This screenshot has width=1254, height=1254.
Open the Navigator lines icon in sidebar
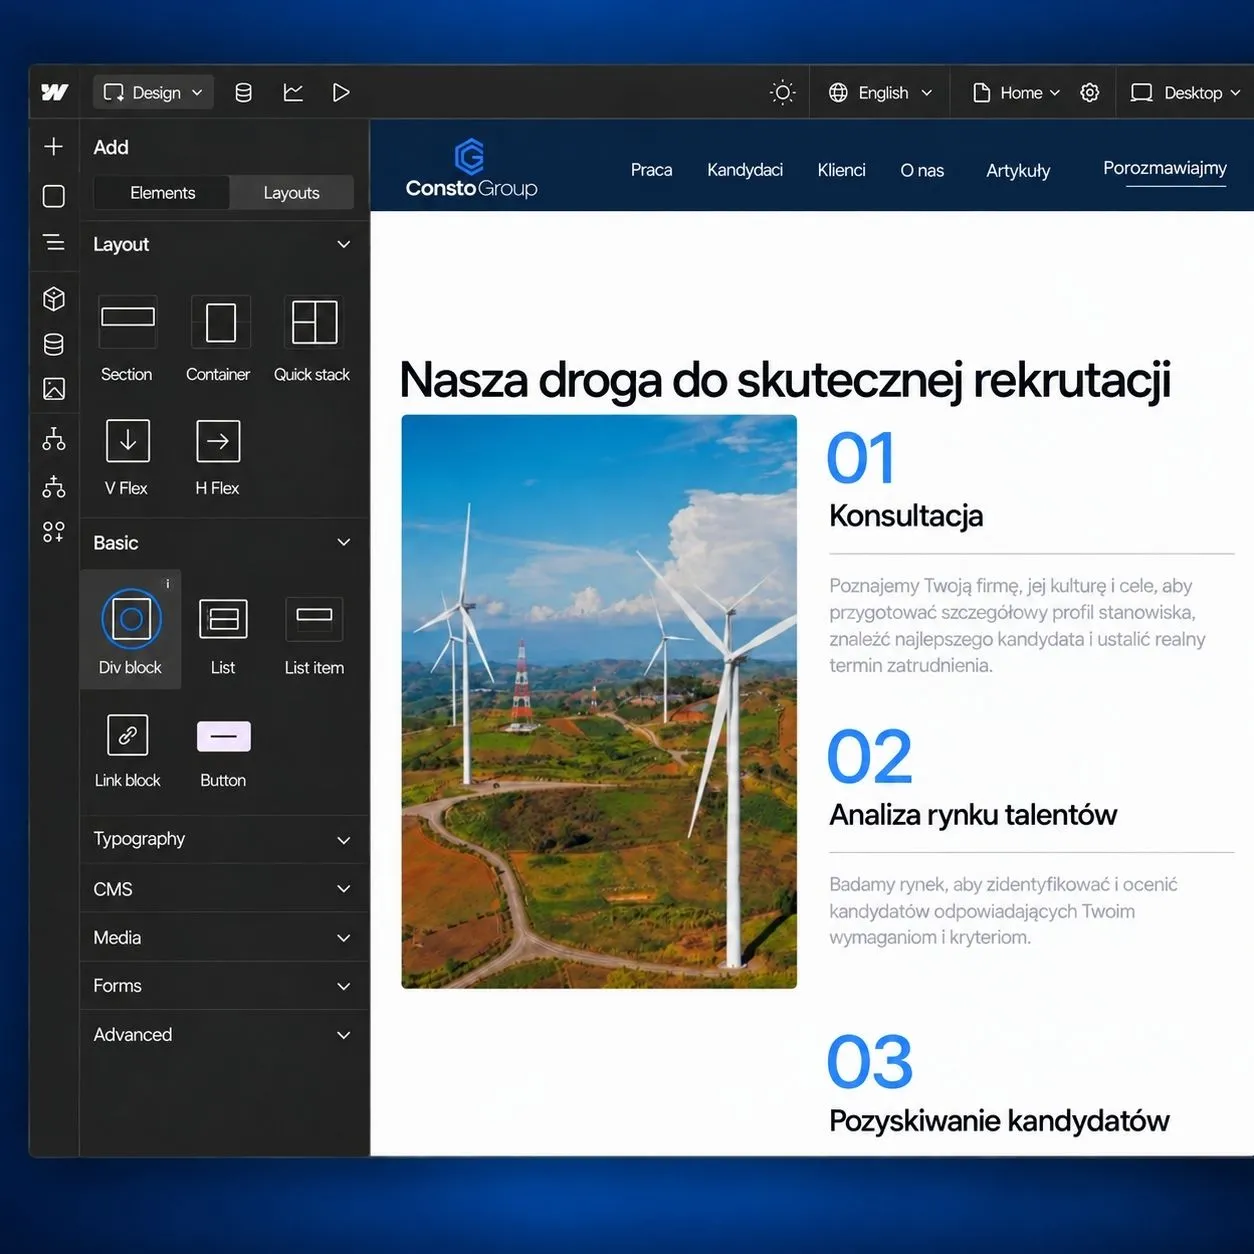(x=54, y=242)
